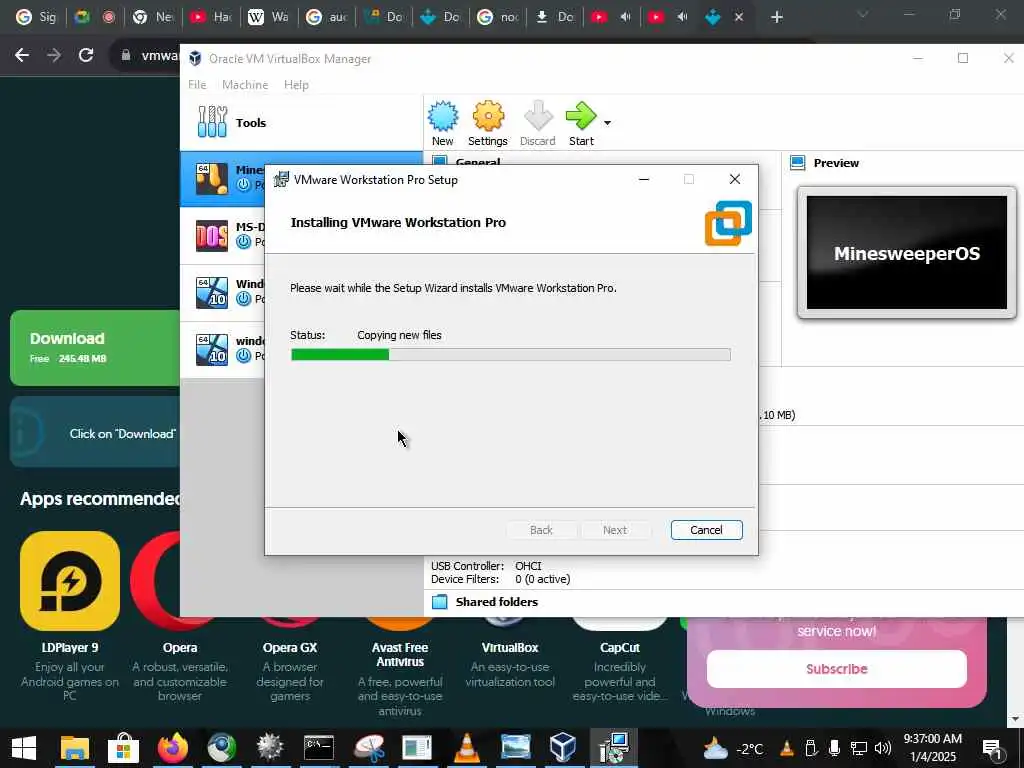Open Microsoft Store from taskbar
Screen dimensions: 1024x768
[123, 748]
